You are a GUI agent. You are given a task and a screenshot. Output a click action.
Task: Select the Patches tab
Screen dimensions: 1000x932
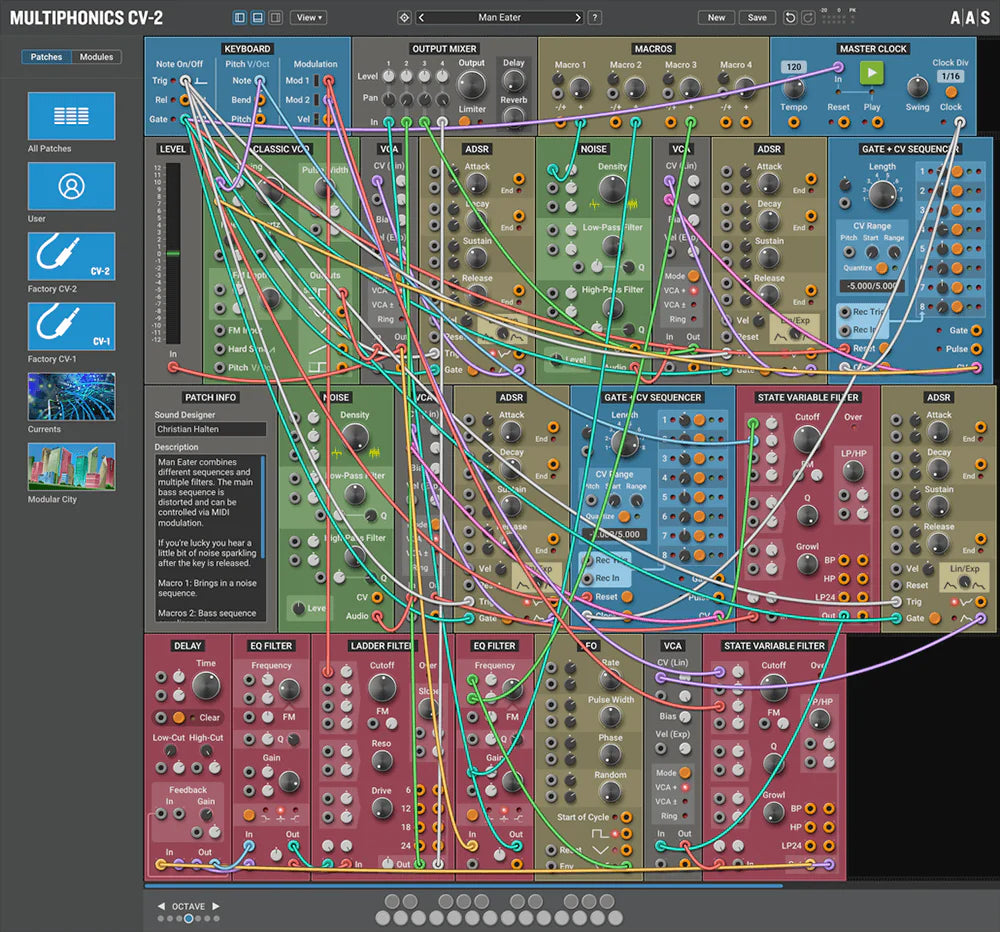(x=47, y=57)
